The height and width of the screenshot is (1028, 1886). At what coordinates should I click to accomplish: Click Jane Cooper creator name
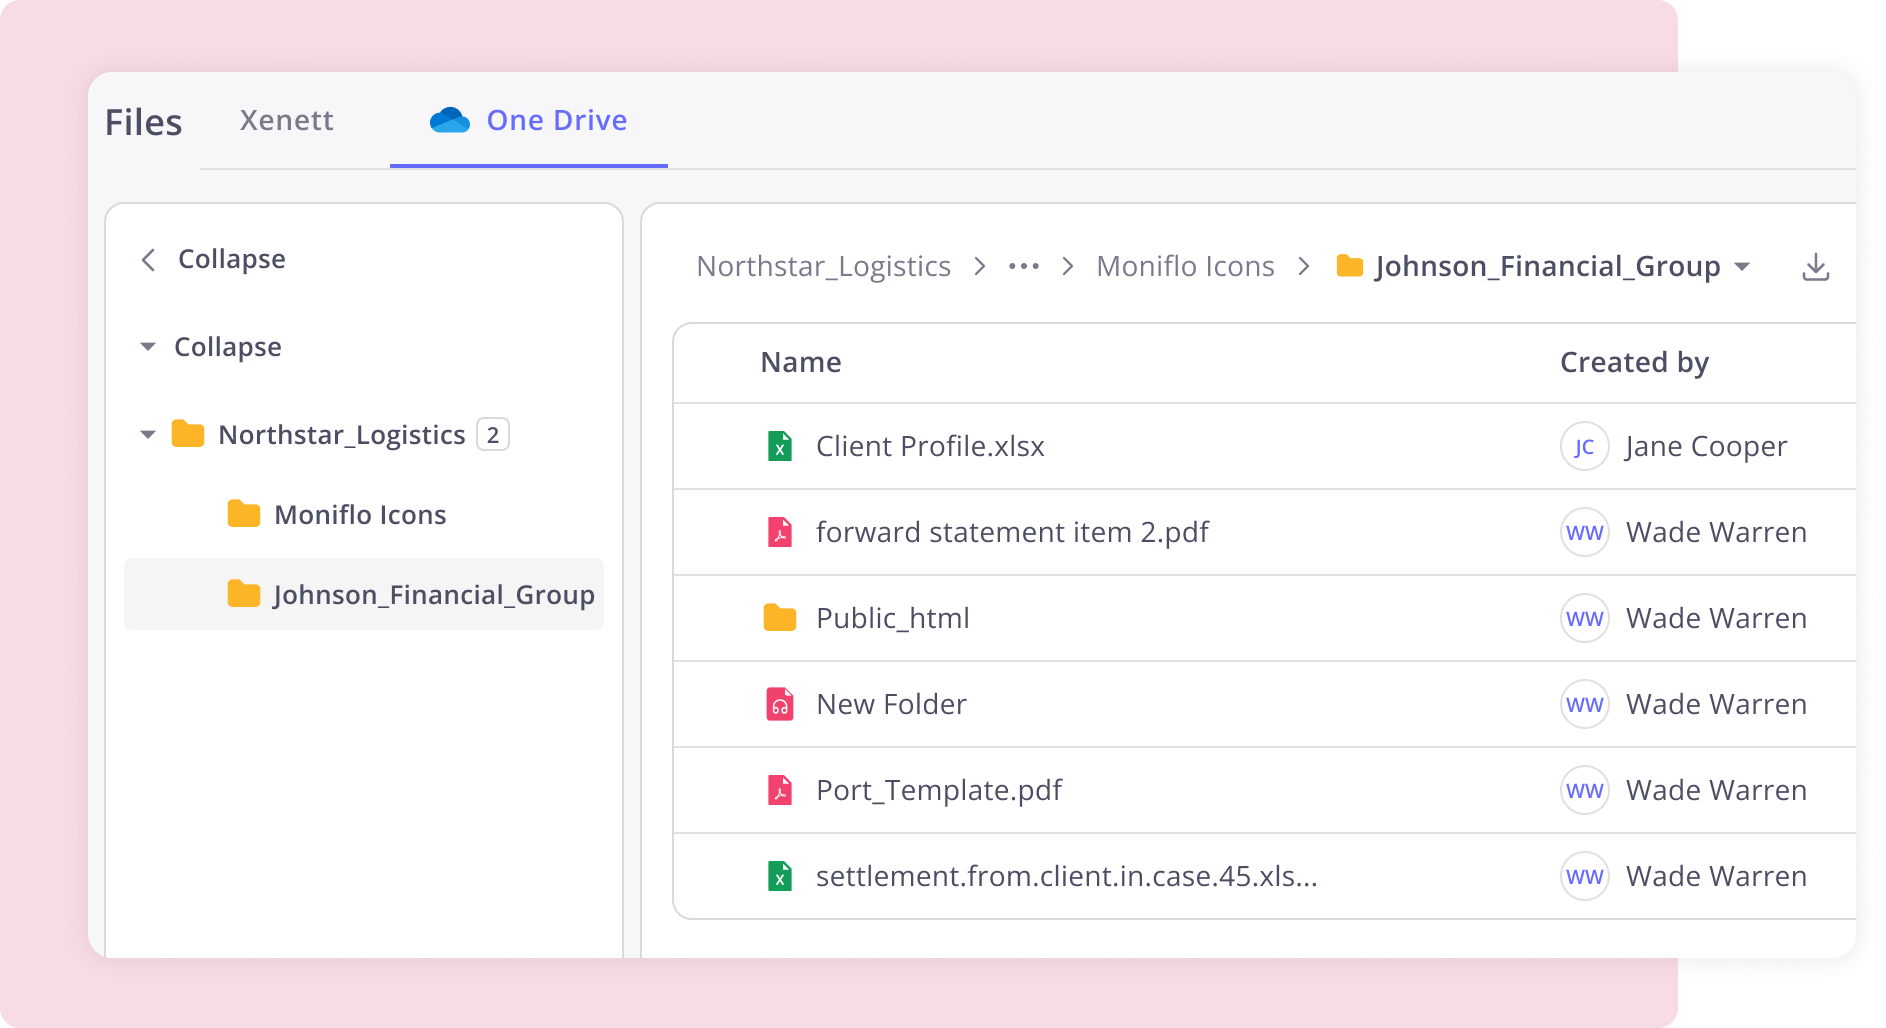coord(1706,446)
